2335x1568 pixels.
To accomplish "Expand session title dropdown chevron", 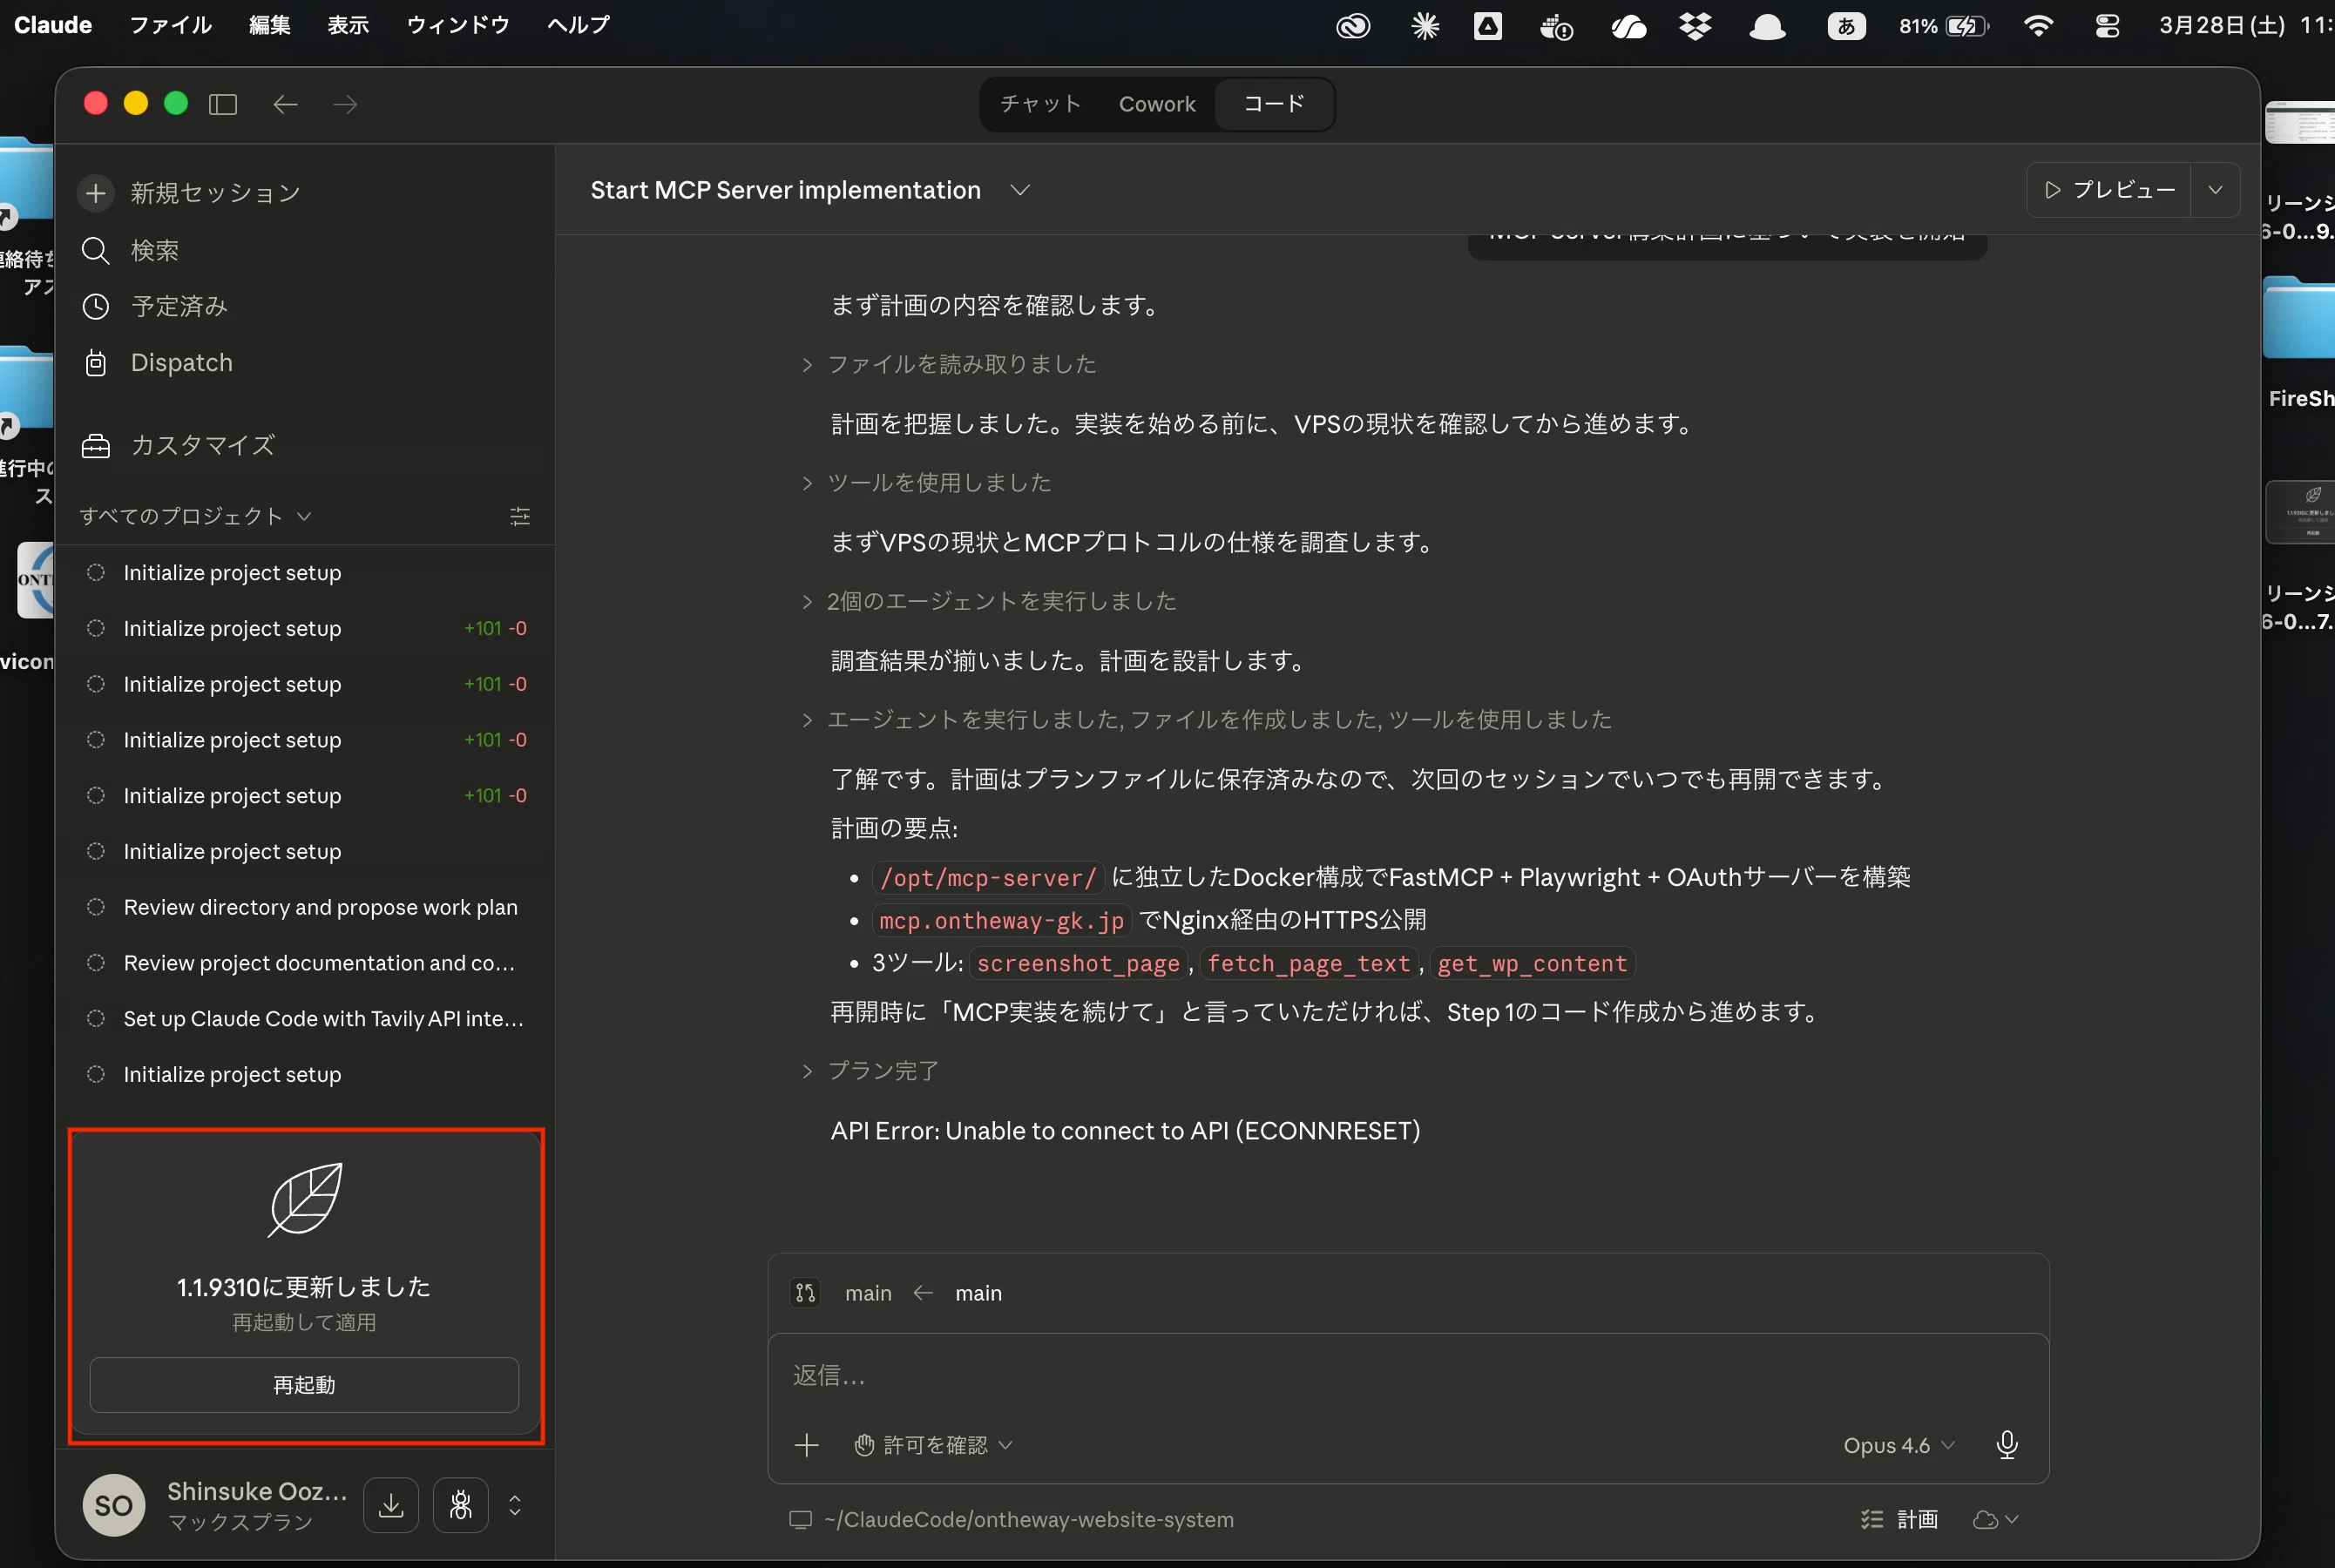I will (1020, 190).
